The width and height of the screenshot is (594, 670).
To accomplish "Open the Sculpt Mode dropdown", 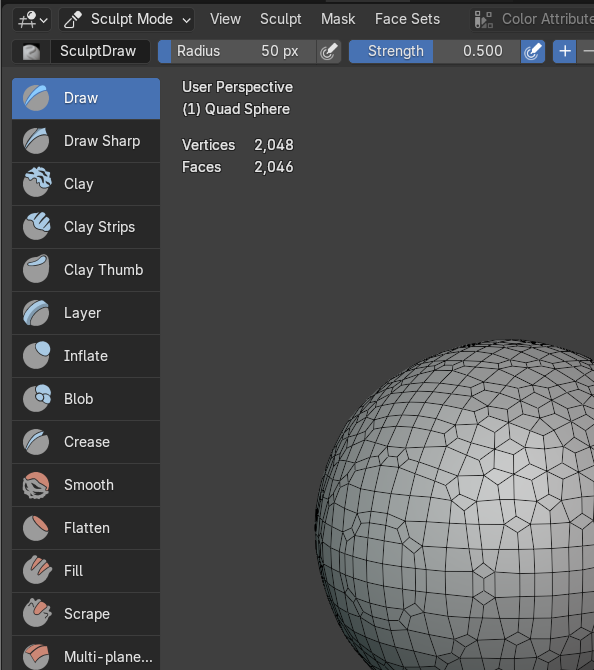I will tap(126, 19).
